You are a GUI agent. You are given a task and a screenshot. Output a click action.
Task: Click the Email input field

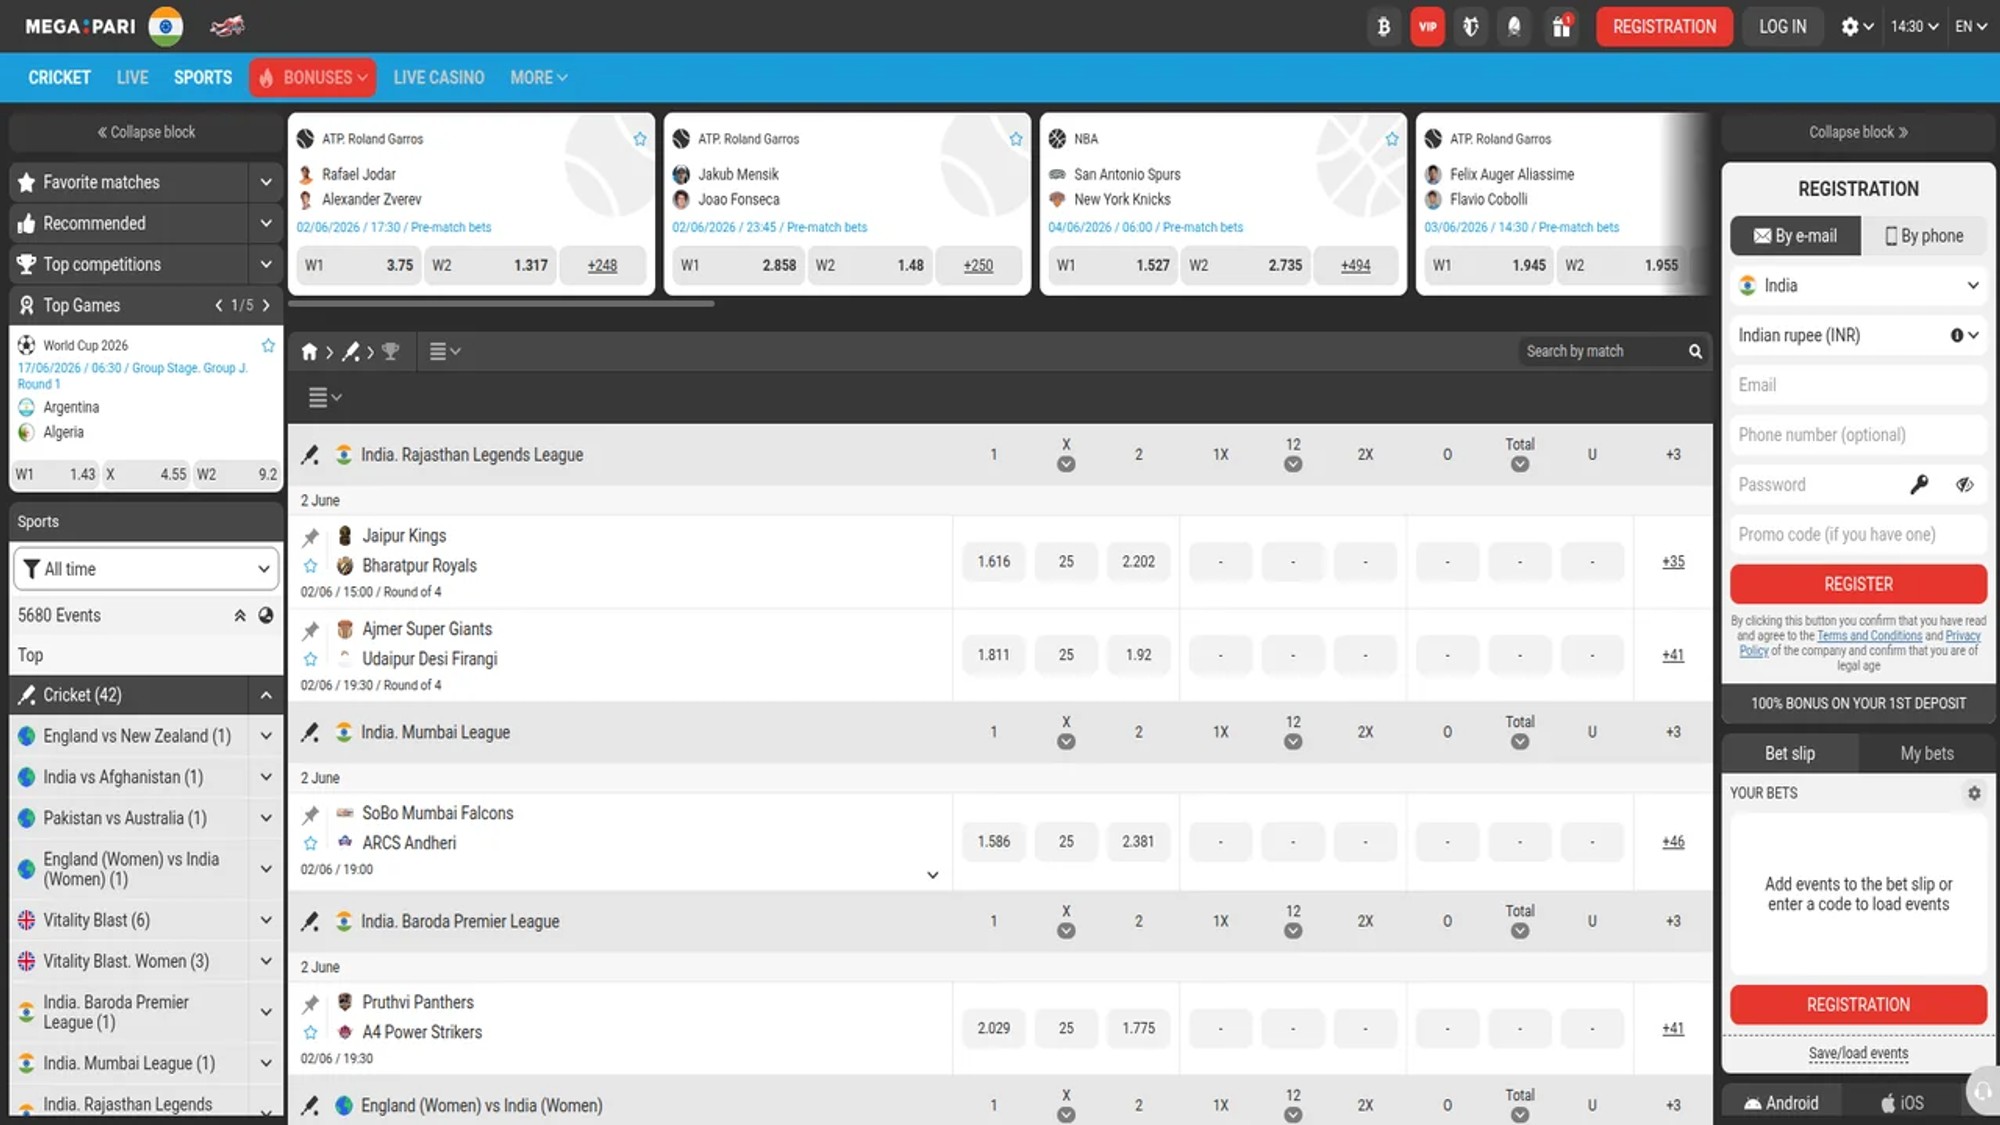click(1858, 385)
